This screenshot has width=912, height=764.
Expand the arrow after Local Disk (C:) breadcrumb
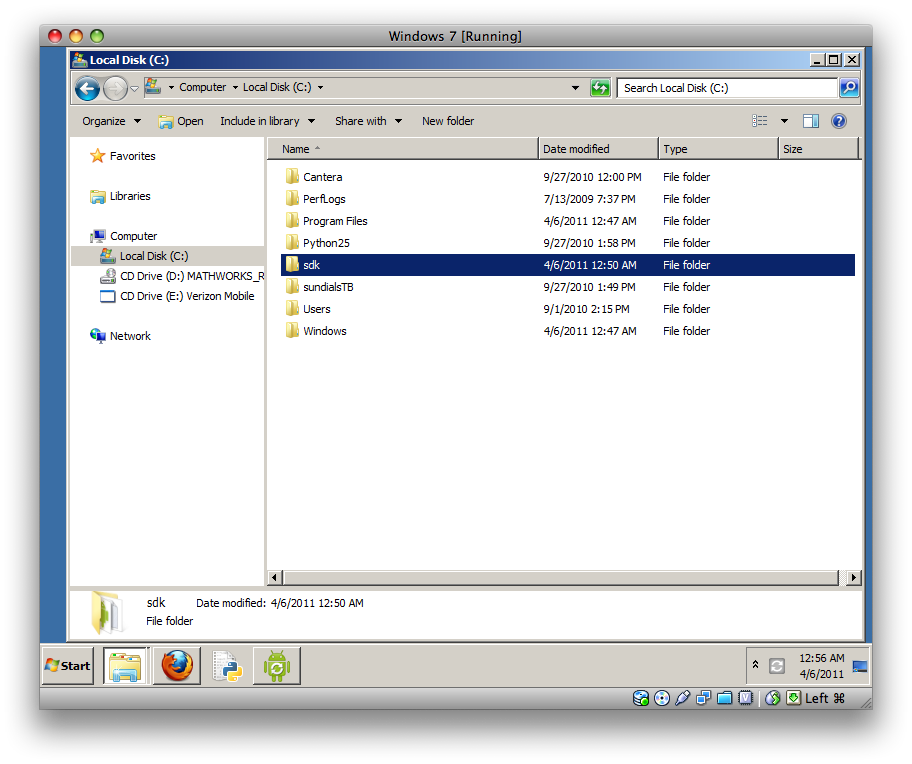(x=320, y=87)
